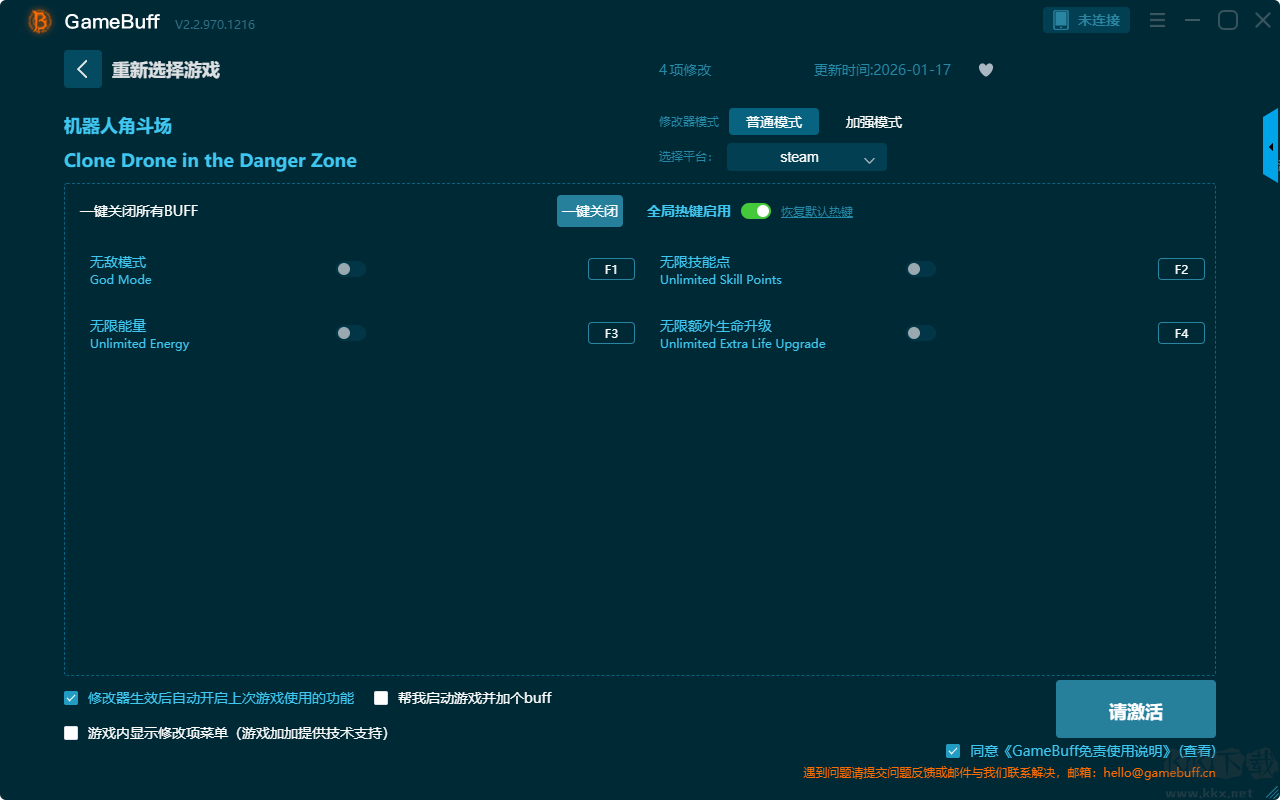Uncheck auto-enable last used functions checkbox
The height and width of the screenshot is (800, 1280).
click(71, 698)
